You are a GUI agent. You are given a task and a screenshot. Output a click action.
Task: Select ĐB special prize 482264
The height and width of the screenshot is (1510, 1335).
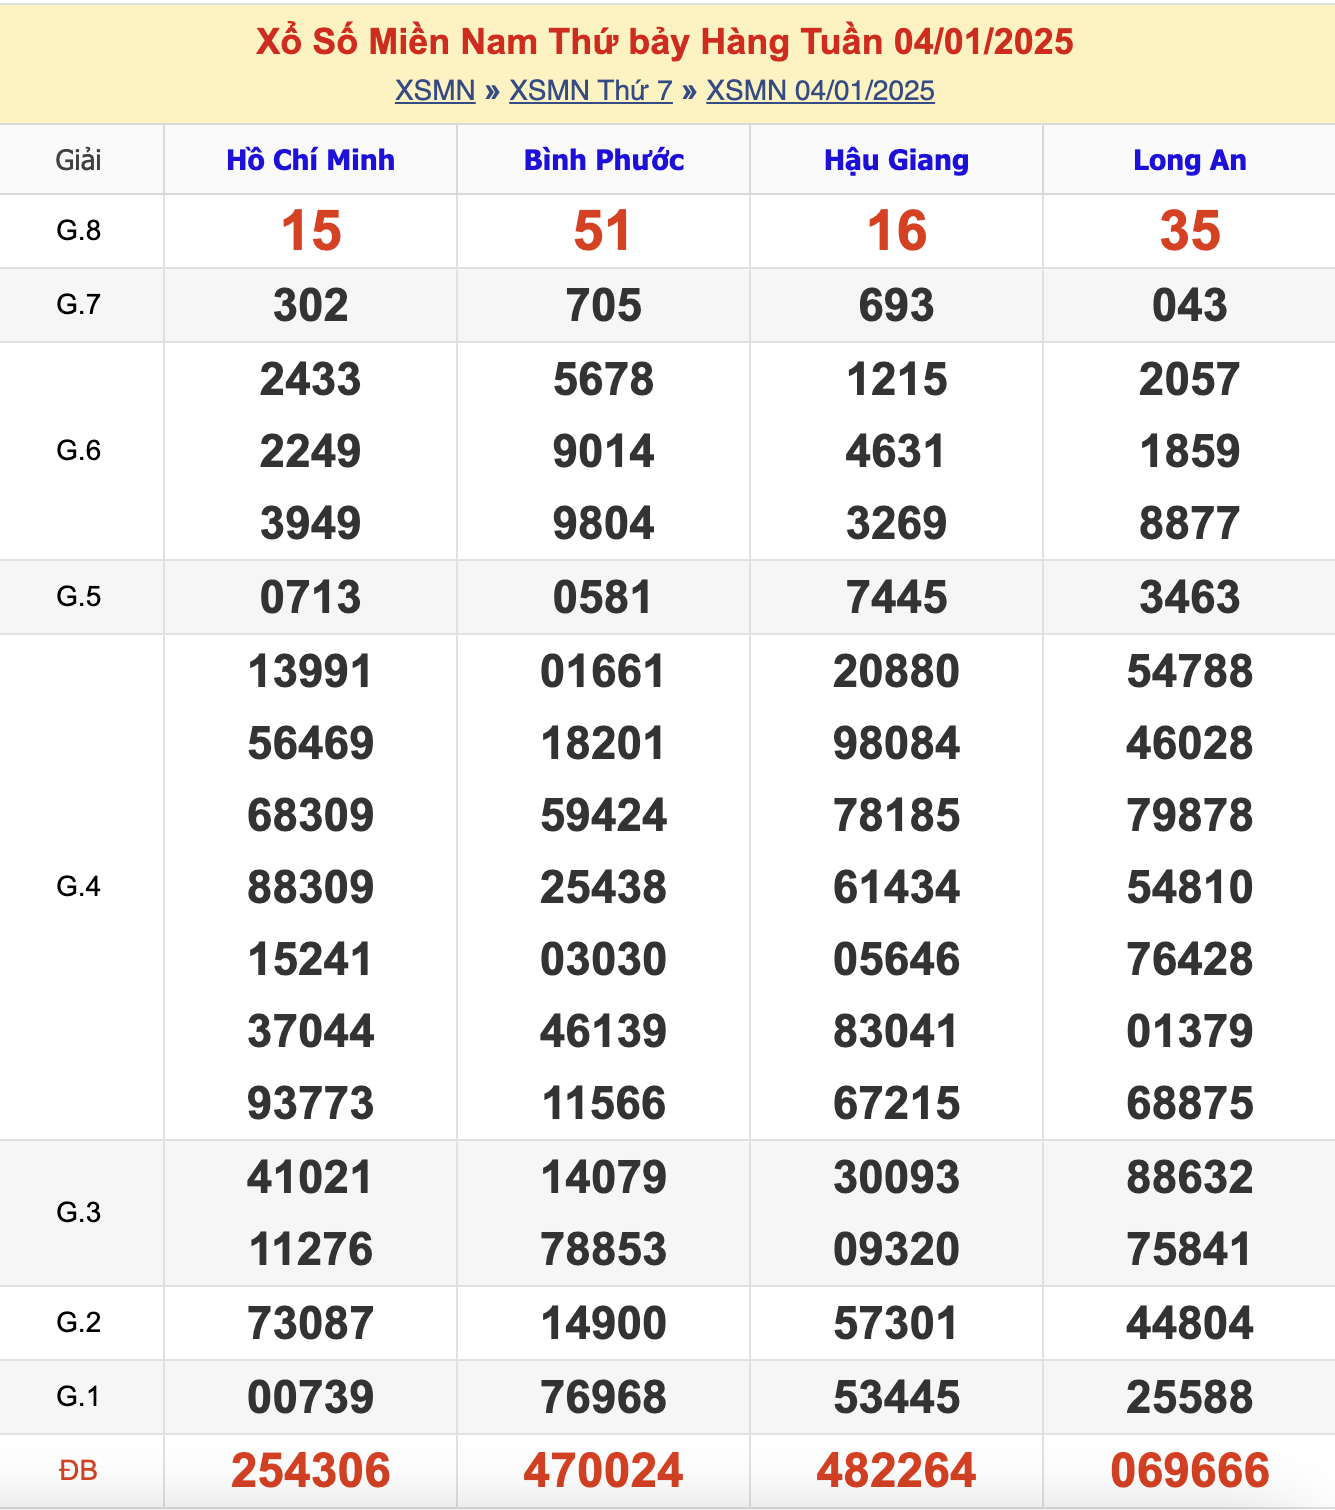pyautogui.click(x=897, y=1470)
